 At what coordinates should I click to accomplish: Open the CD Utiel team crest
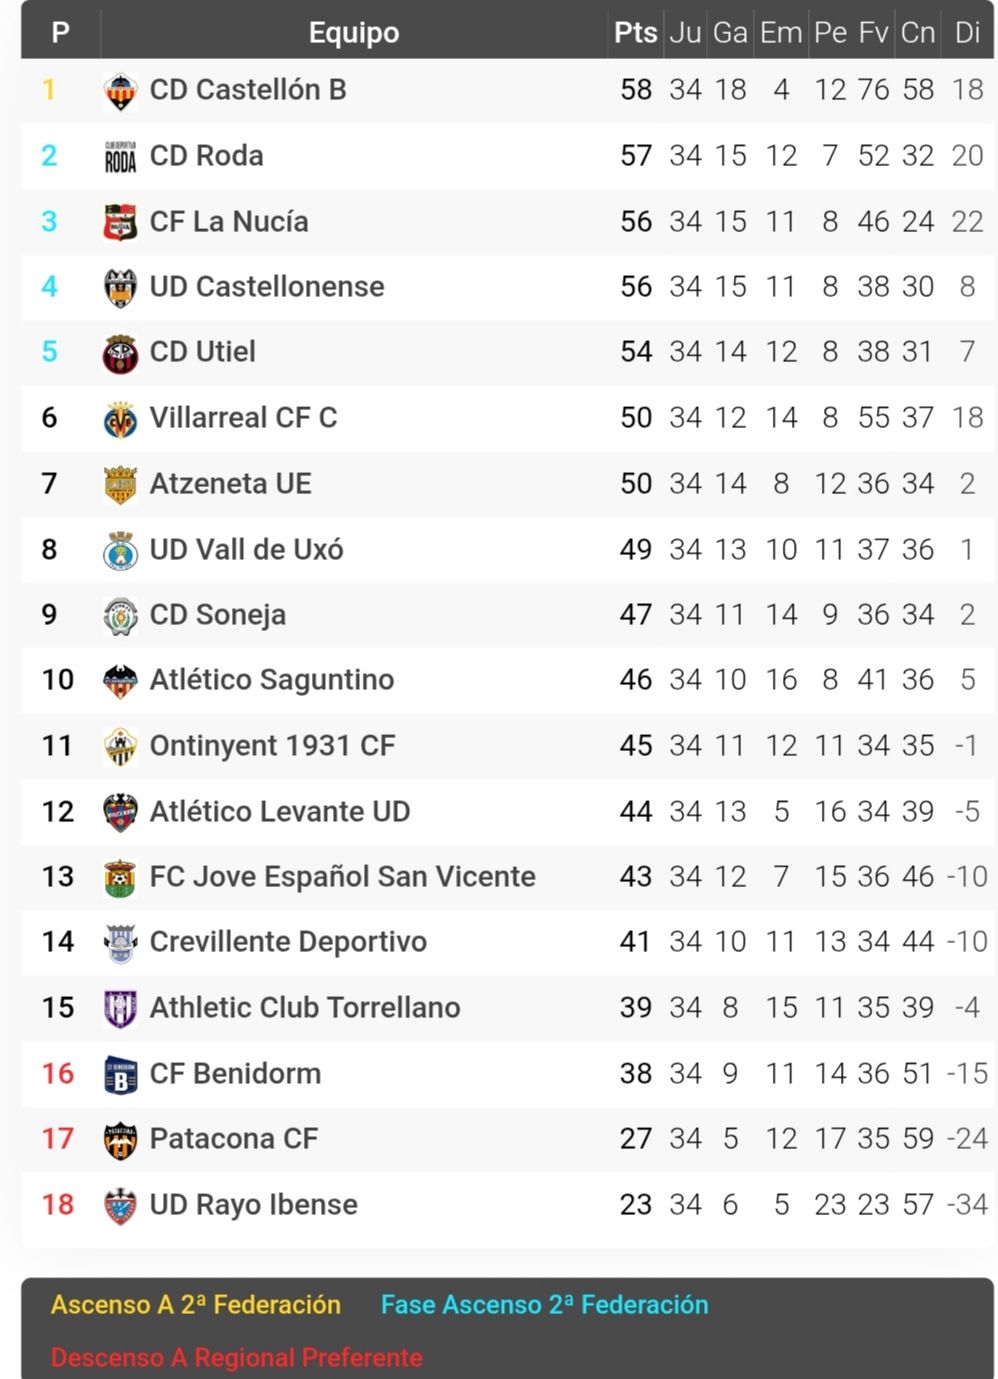pyautogui.click(x=120, y=353)
